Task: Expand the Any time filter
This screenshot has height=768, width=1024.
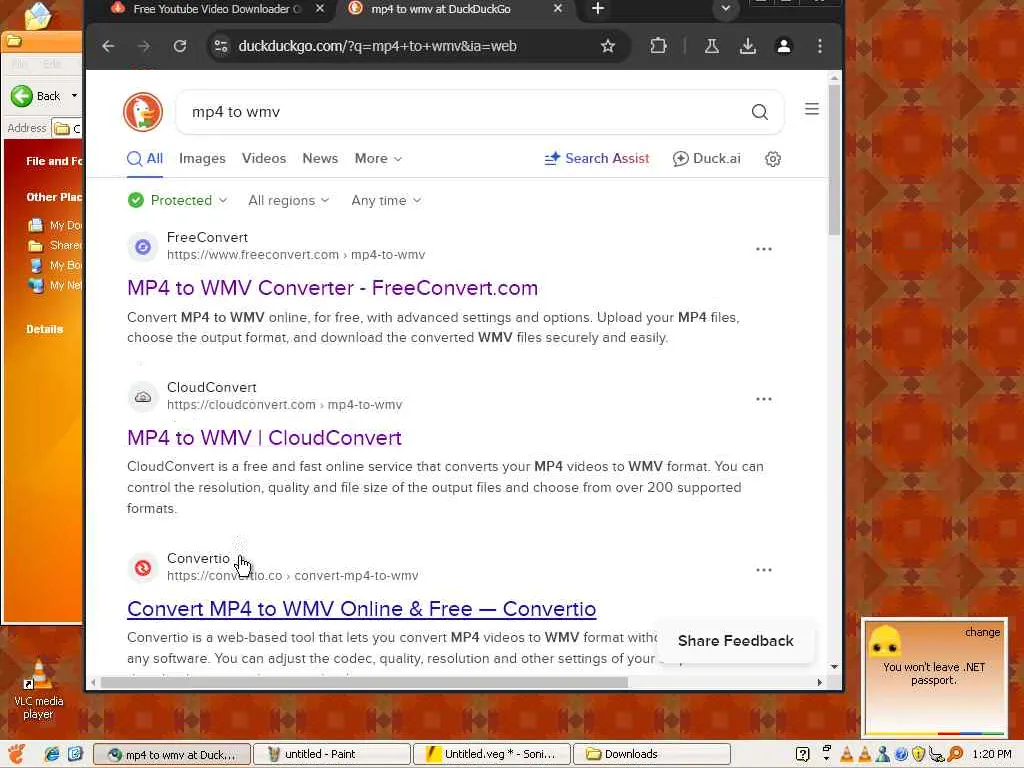Action: 386,200
